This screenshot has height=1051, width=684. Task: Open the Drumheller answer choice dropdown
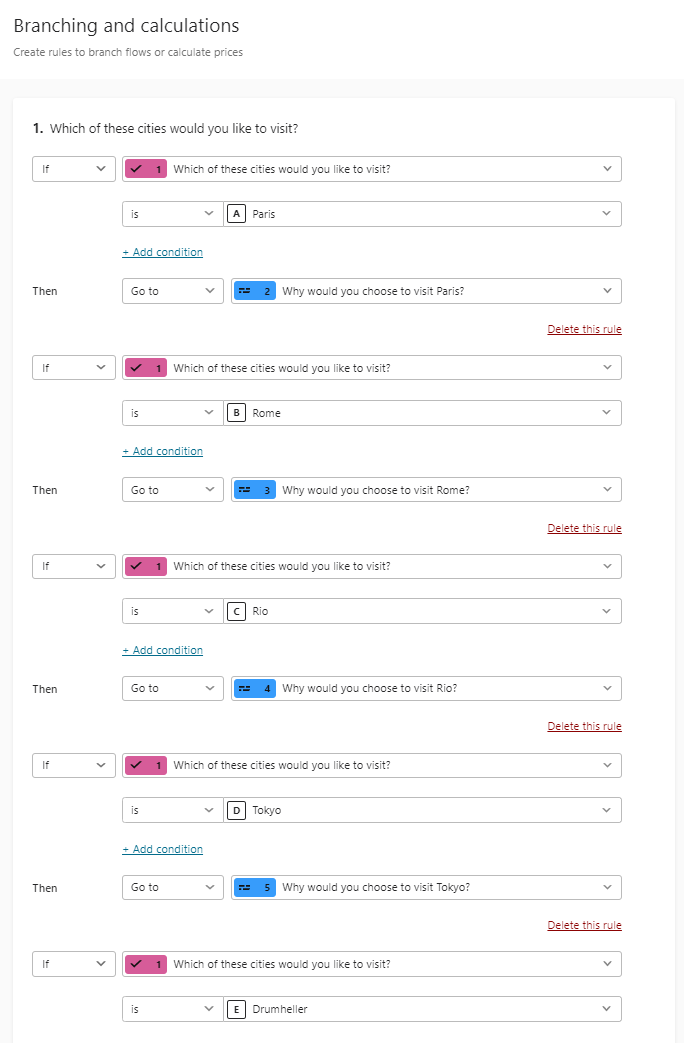pos(422,1009)
